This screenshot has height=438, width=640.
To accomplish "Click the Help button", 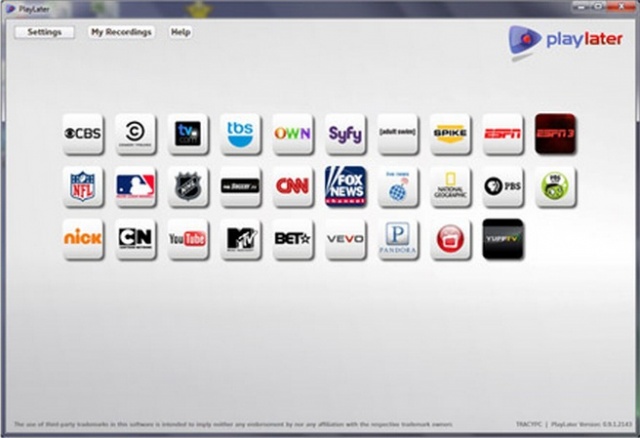I will pyautogui.click(x=180, y=32).
